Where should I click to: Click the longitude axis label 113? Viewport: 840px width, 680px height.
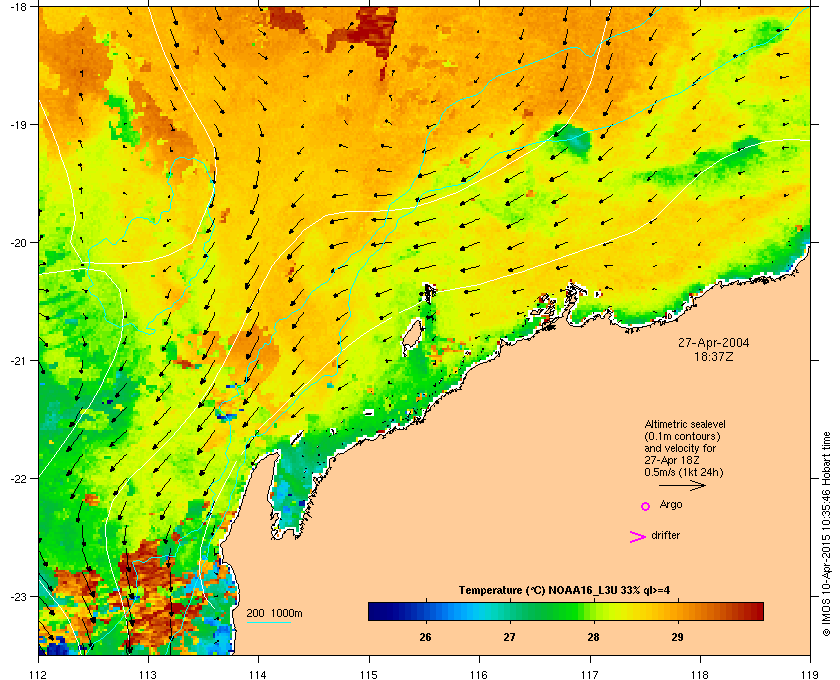pos(148,675)
